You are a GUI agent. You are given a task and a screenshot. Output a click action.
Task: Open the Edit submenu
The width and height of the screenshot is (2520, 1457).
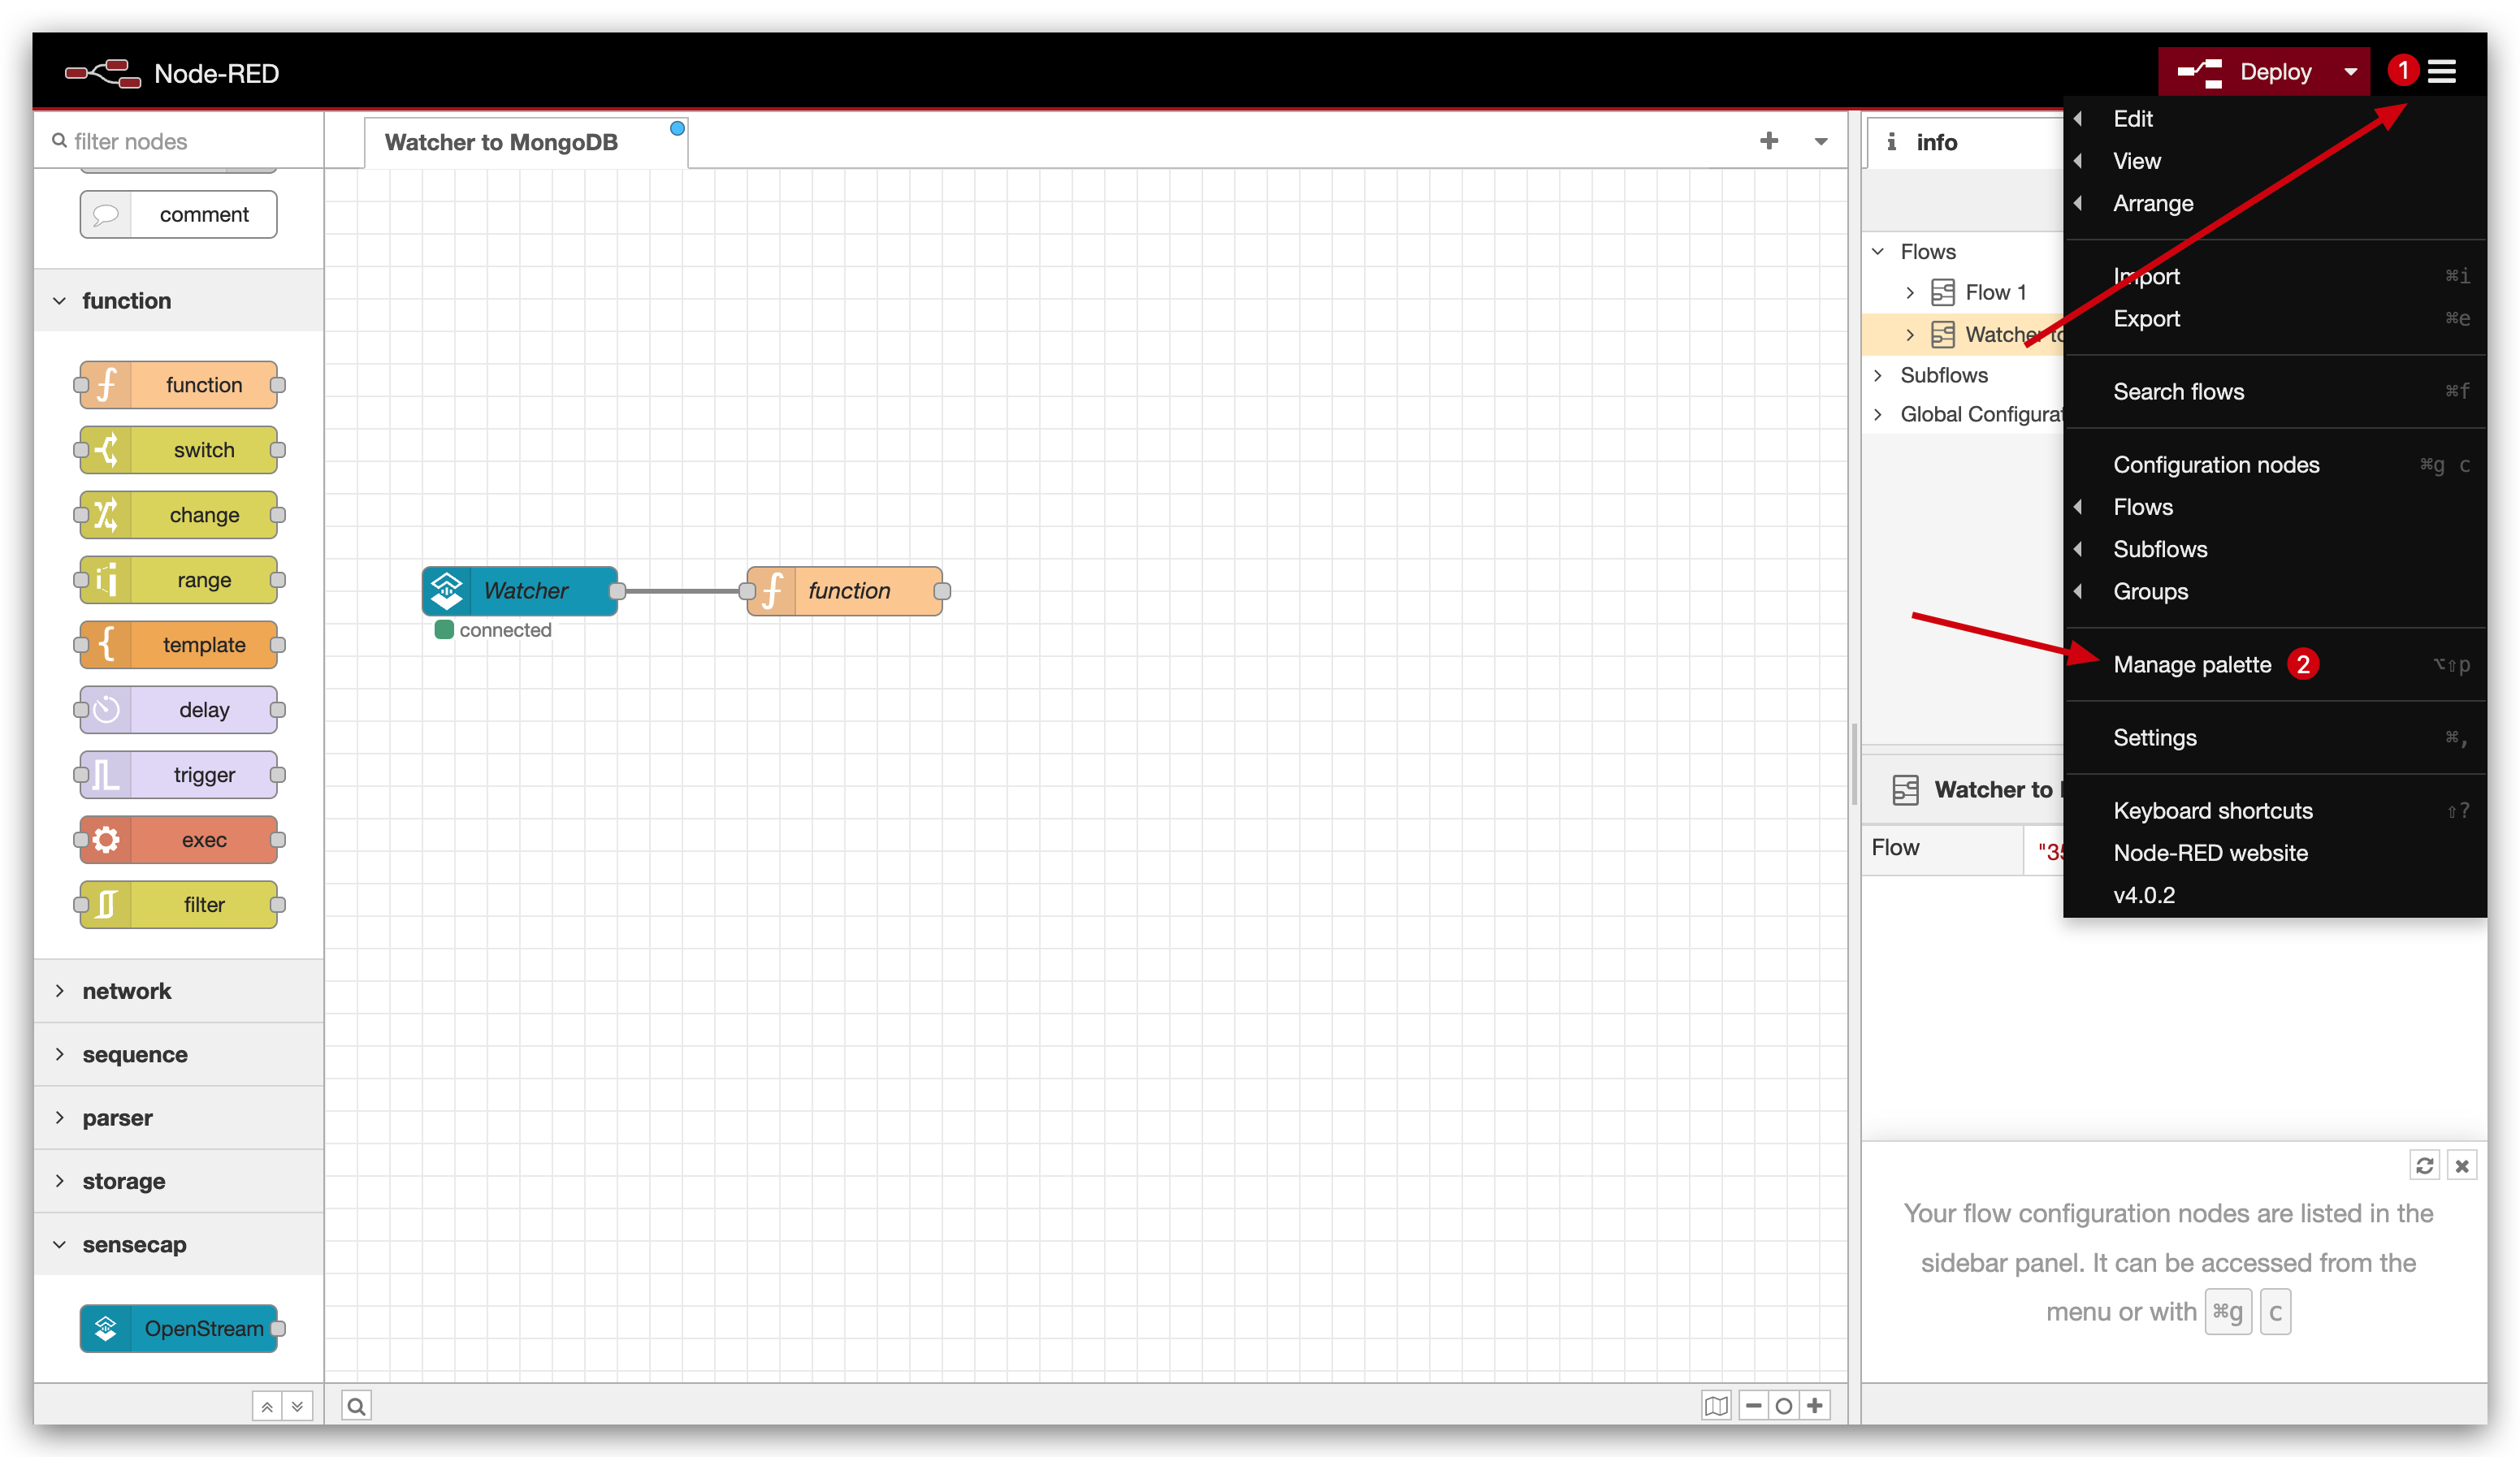tap(2275, 118)
